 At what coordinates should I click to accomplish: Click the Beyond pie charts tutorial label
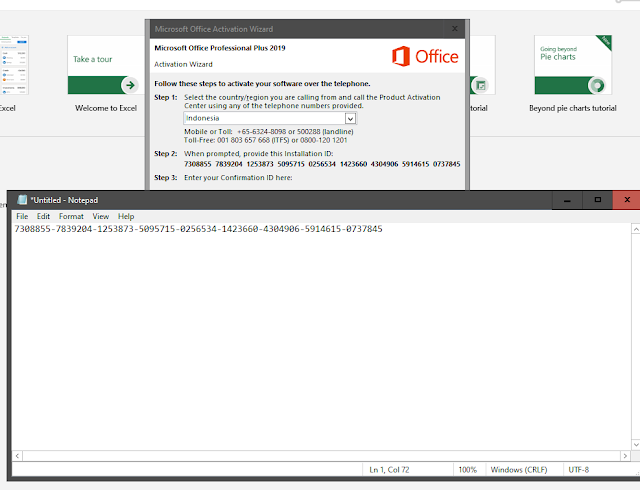click(573, 108)
